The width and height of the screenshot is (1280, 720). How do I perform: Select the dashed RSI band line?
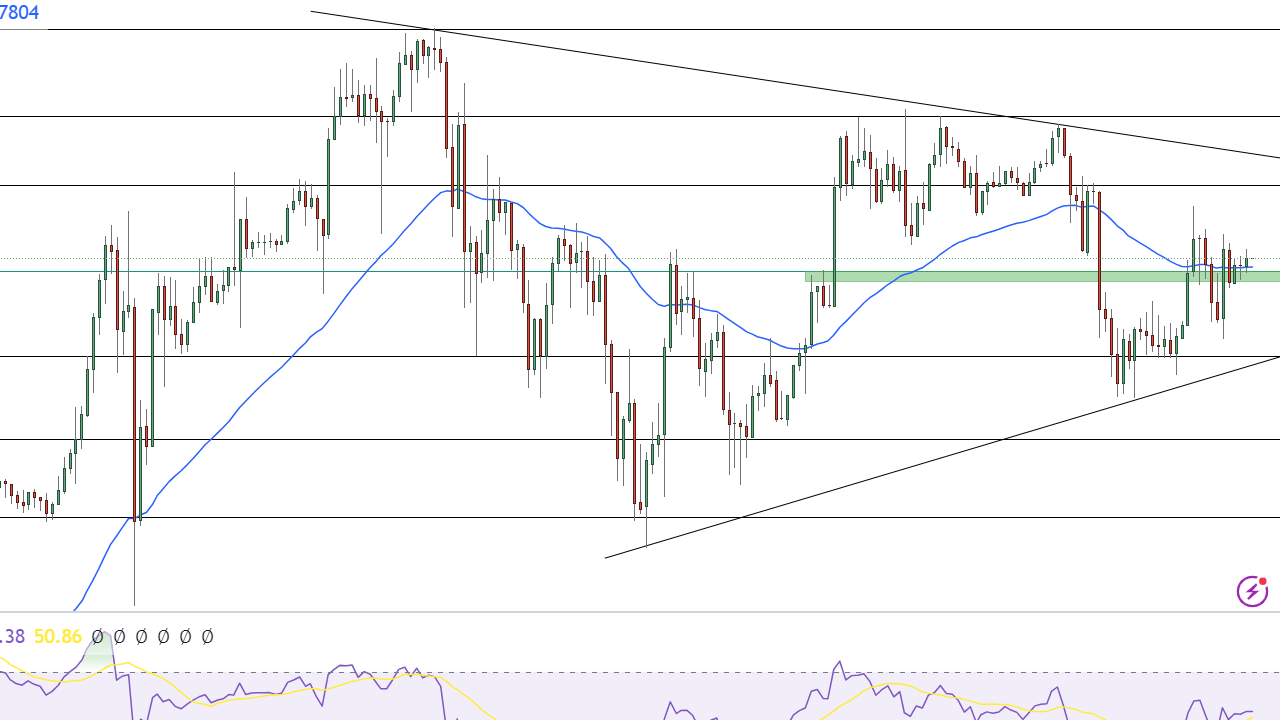pyautogui.click(x=640, y=671)
